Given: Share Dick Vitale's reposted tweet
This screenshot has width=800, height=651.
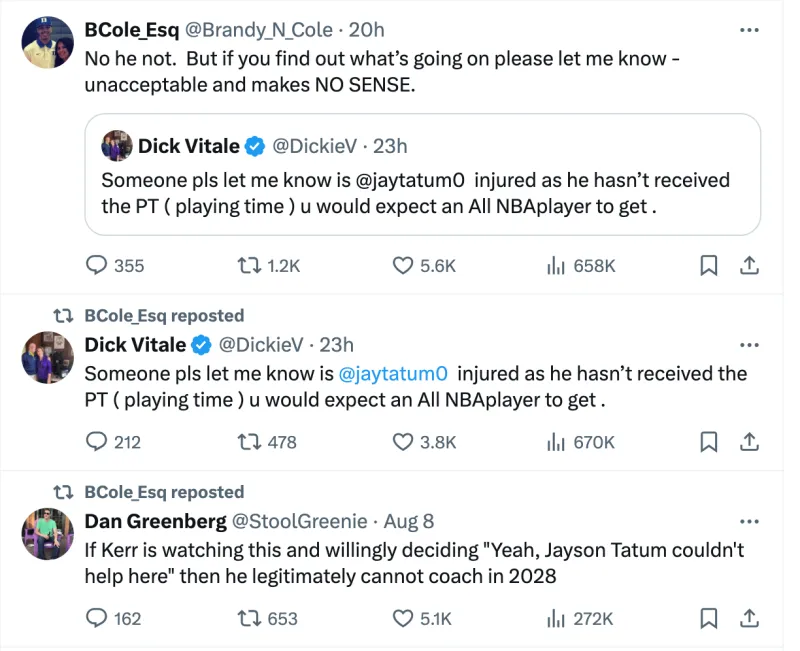Looking at the screenshot, I should tap(748, 441).
